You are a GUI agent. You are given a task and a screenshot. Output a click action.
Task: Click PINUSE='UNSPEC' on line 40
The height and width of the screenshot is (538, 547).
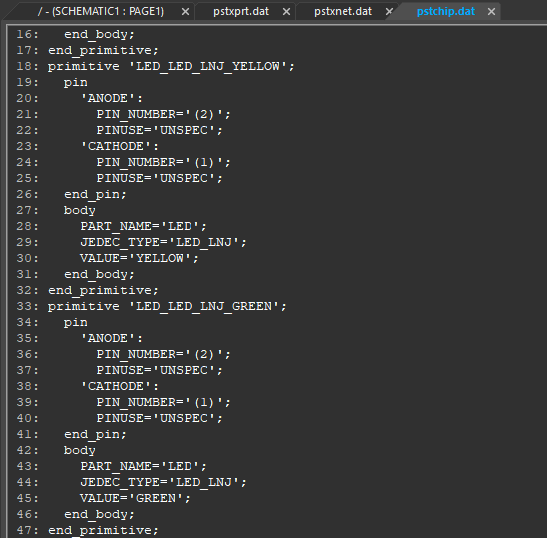tap(159, 418)
